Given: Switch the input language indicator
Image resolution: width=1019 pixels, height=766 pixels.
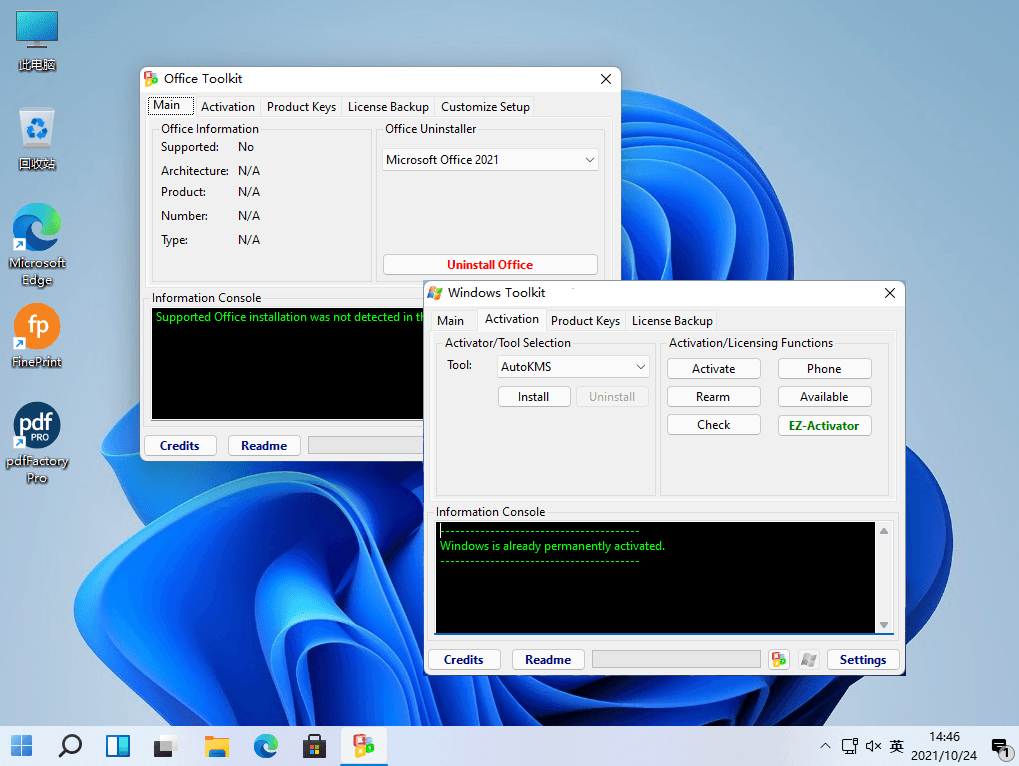Looking at the screenshot, I should (897, 746).
